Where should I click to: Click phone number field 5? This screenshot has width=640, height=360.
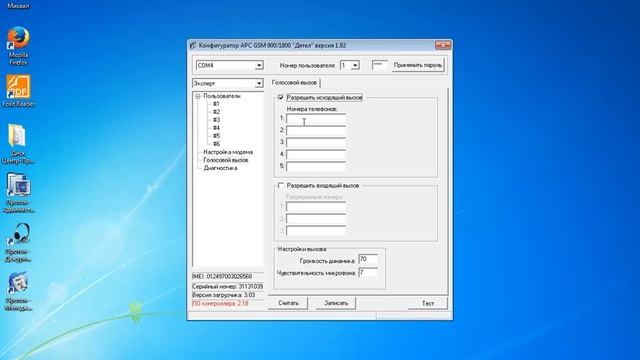316,166
